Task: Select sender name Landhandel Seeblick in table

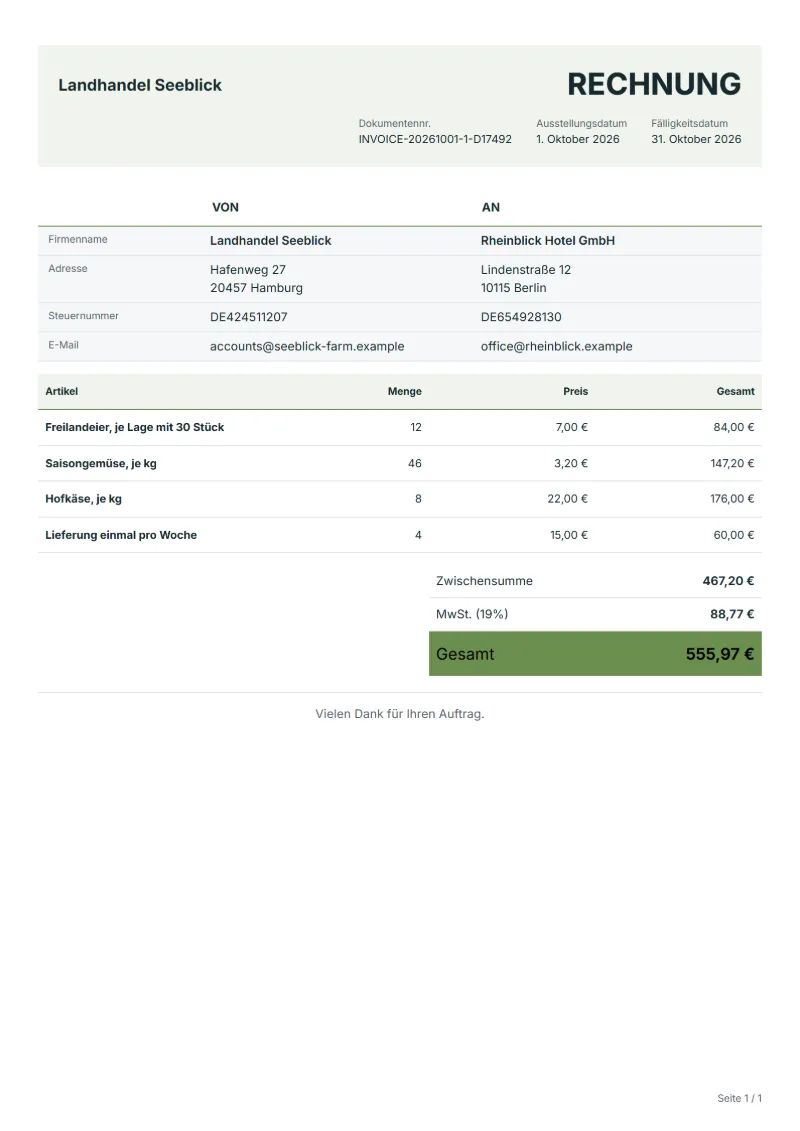Action: [271, 241]
